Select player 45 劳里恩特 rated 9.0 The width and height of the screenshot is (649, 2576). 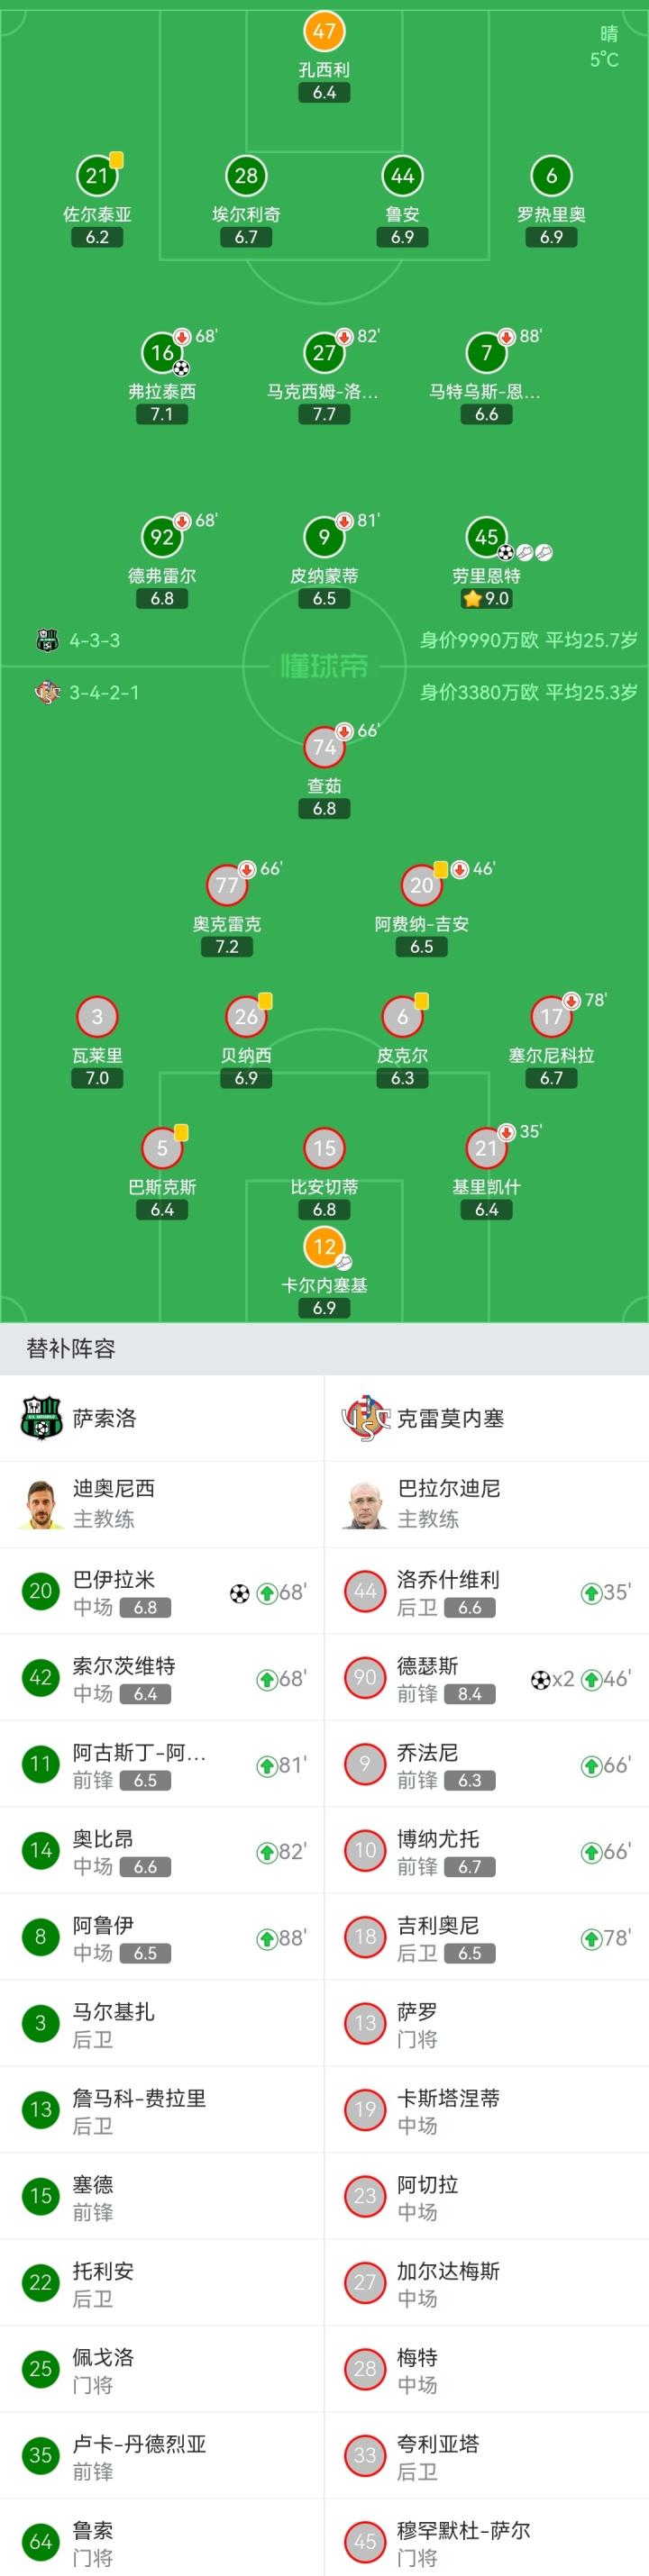point(486,537)
